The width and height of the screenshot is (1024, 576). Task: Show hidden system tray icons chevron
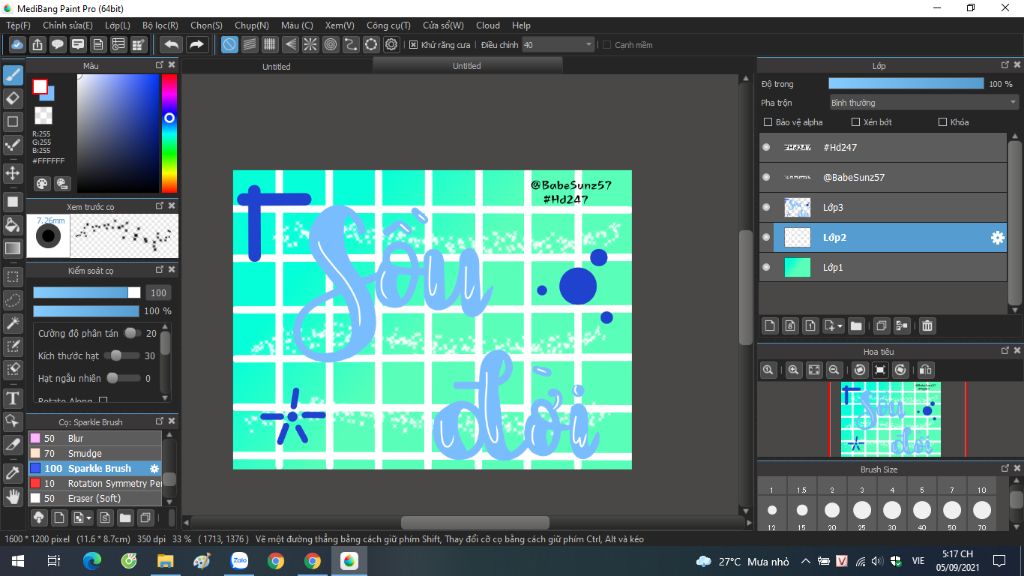click(x=805, y=561)
